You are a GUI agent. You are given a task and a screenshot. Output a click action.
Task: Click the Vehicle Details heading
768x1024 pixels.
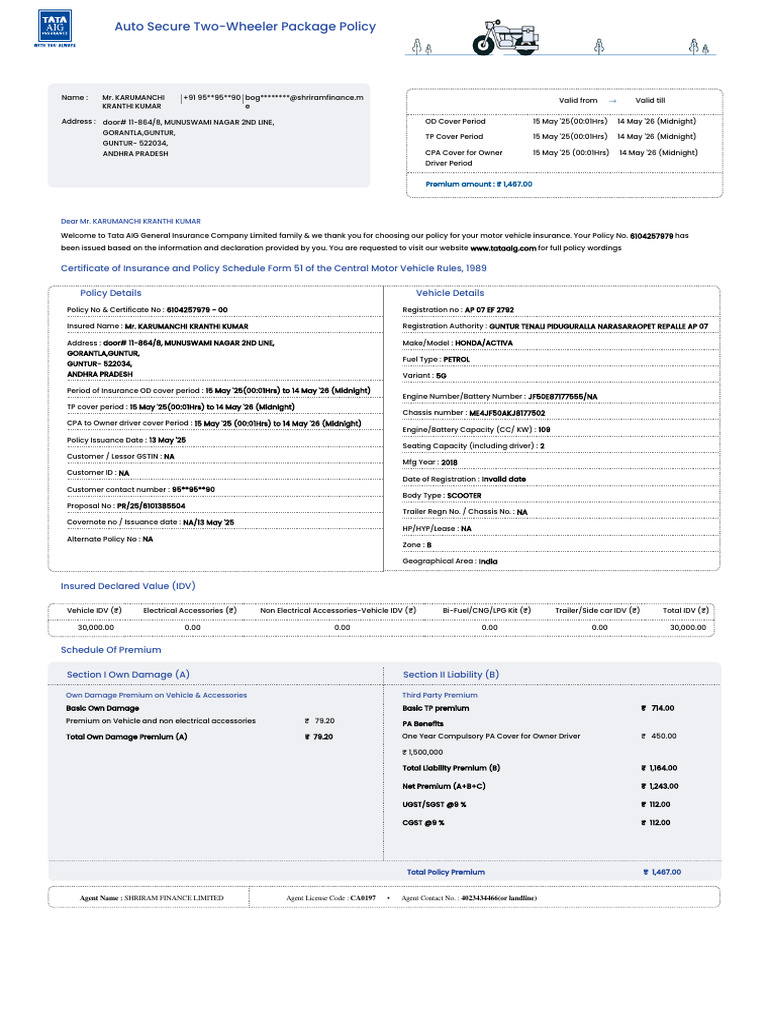click(450, 293)
